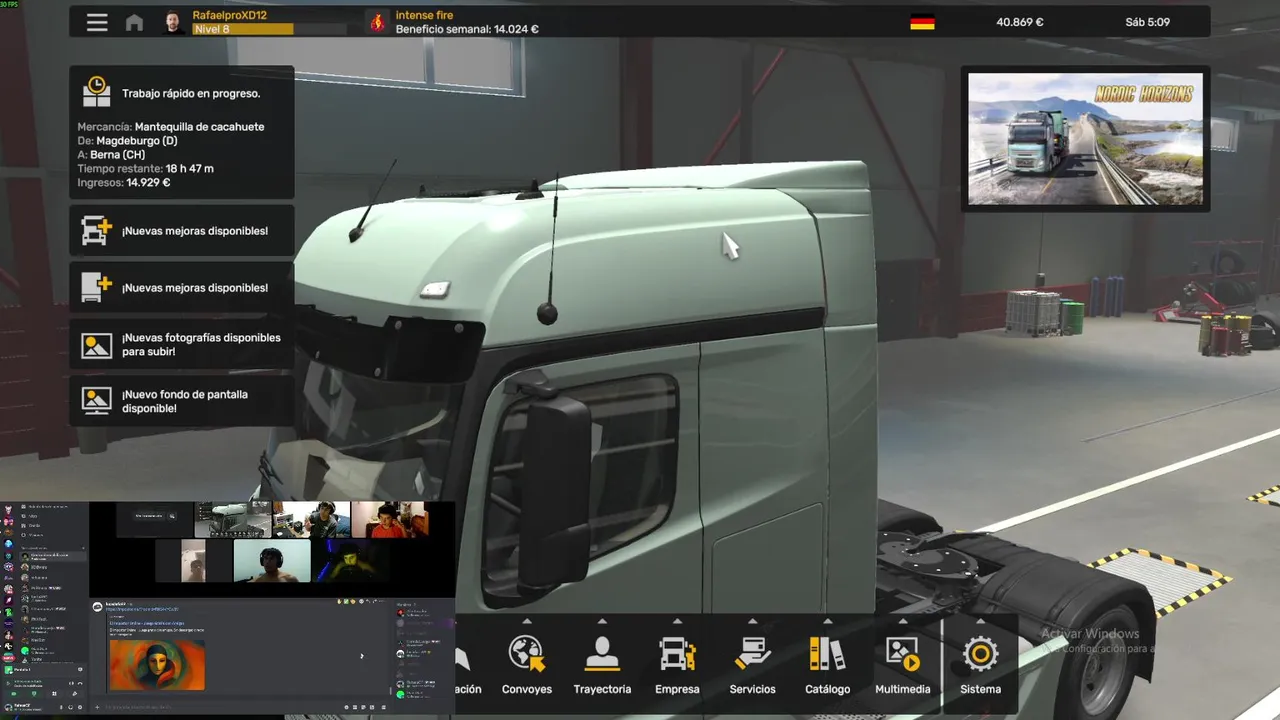
Task: Click the blue link in Discord chat
Action: click(x=142, y=609)
